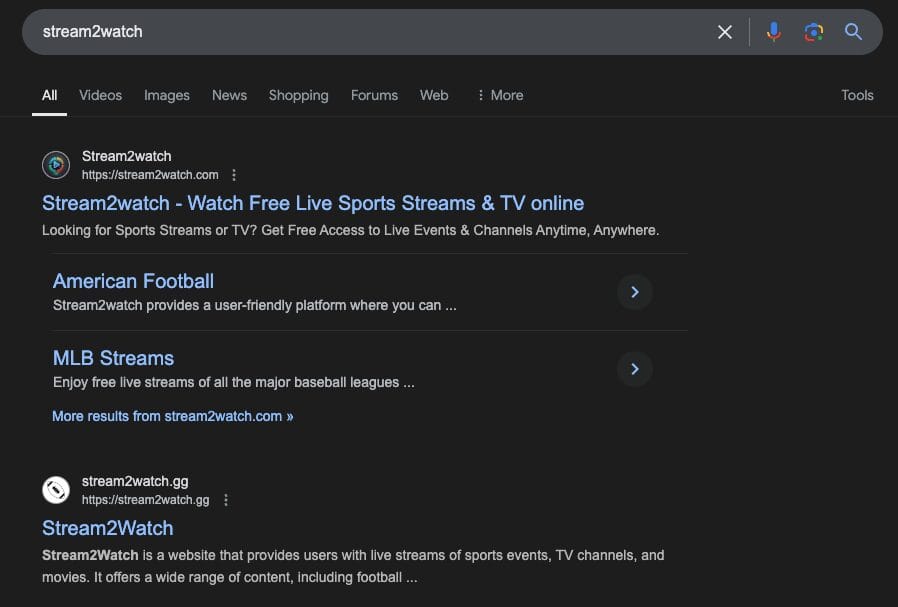Click More results from stream2watch.com

pos(172,416)
